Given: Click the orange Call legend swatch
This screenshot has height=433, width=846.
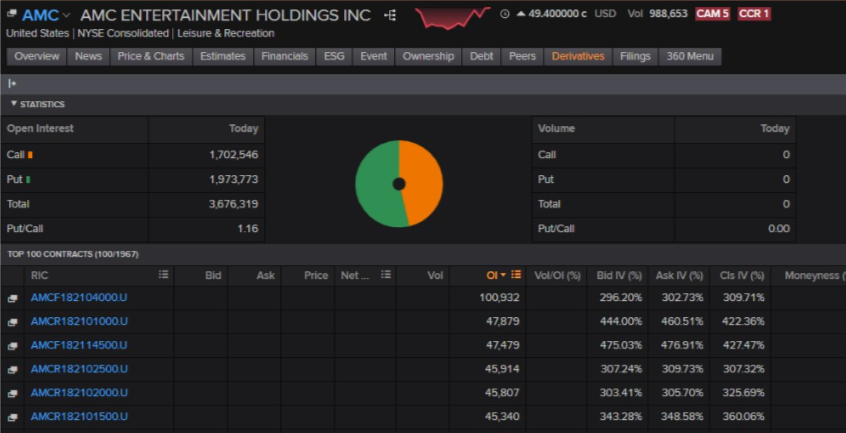Looking at the screenshot, I should pos(30,155).
